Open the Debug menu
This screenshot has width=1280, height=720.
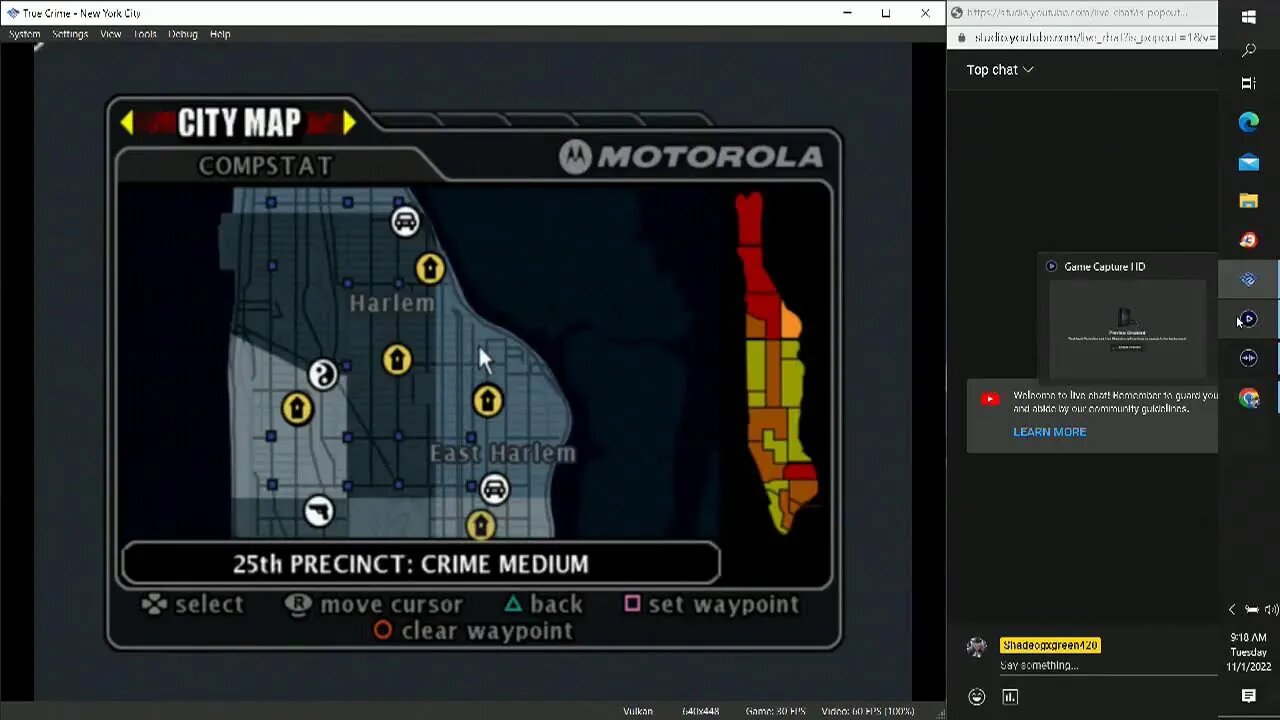coord(183,34)
